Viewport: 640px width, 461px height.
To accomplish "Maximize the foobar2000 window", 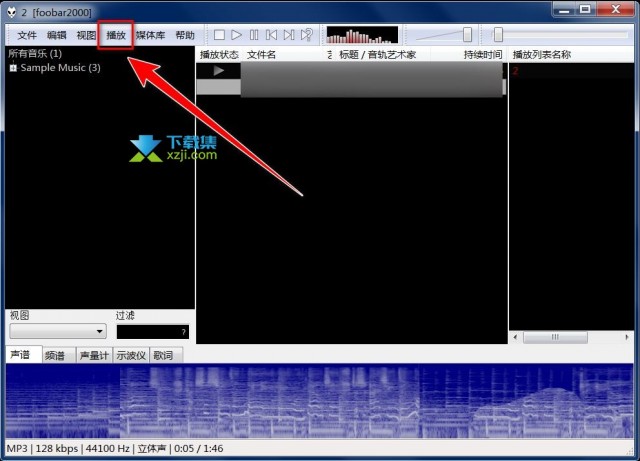I will click(585, 10).
